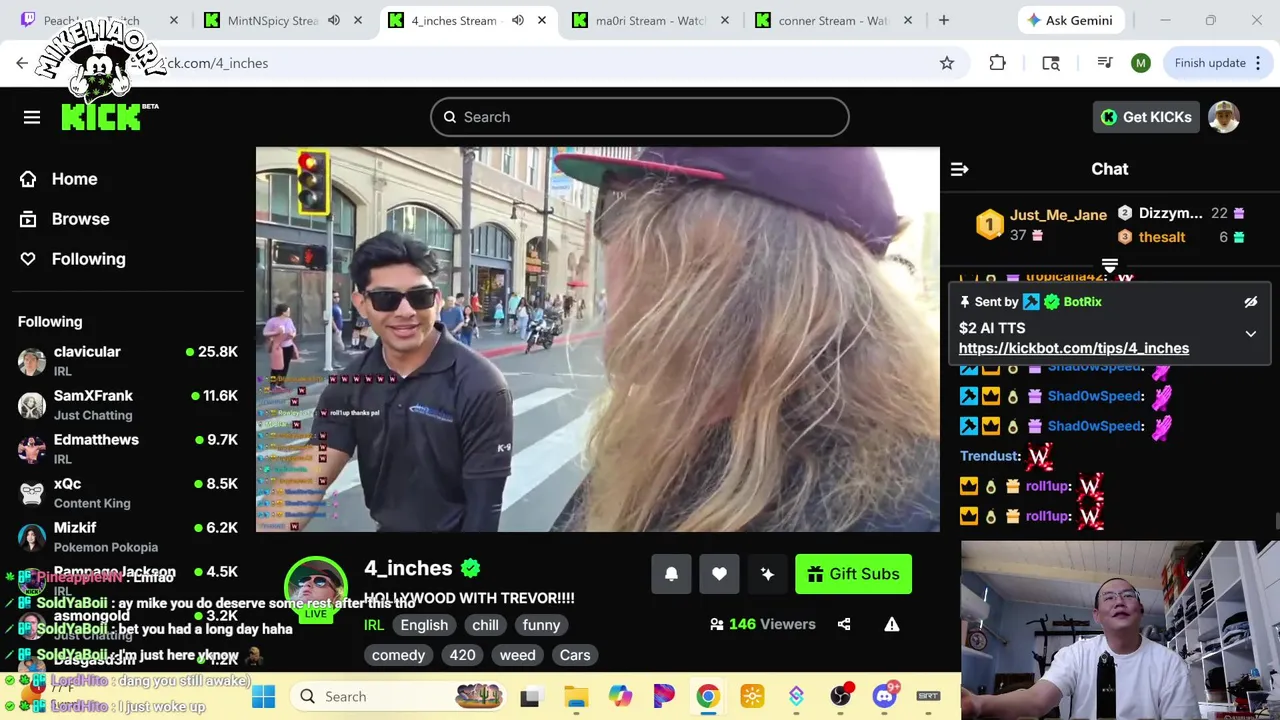Select the Cars tag
The width and height of the screenshot is (1280, 720).
(x=575, y=655)
